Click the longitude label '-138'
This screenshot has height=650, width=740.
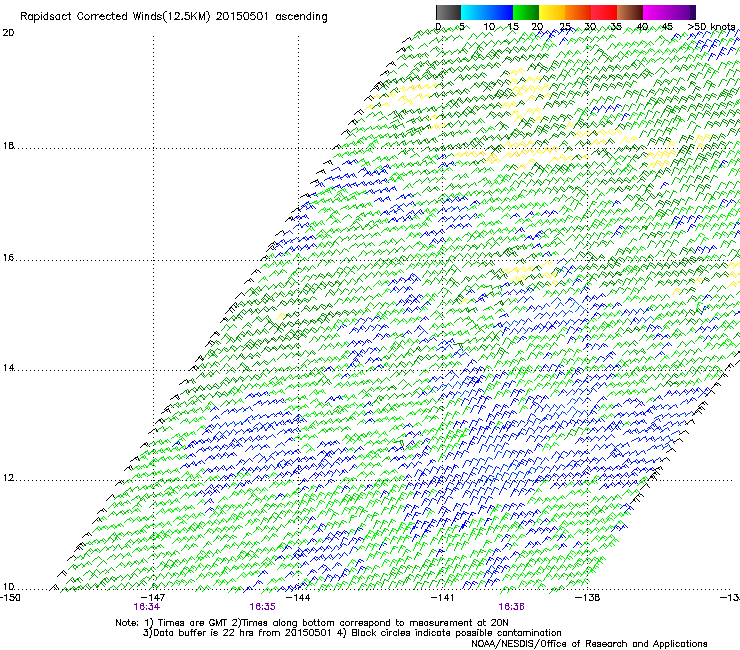(x=587, y=598)
